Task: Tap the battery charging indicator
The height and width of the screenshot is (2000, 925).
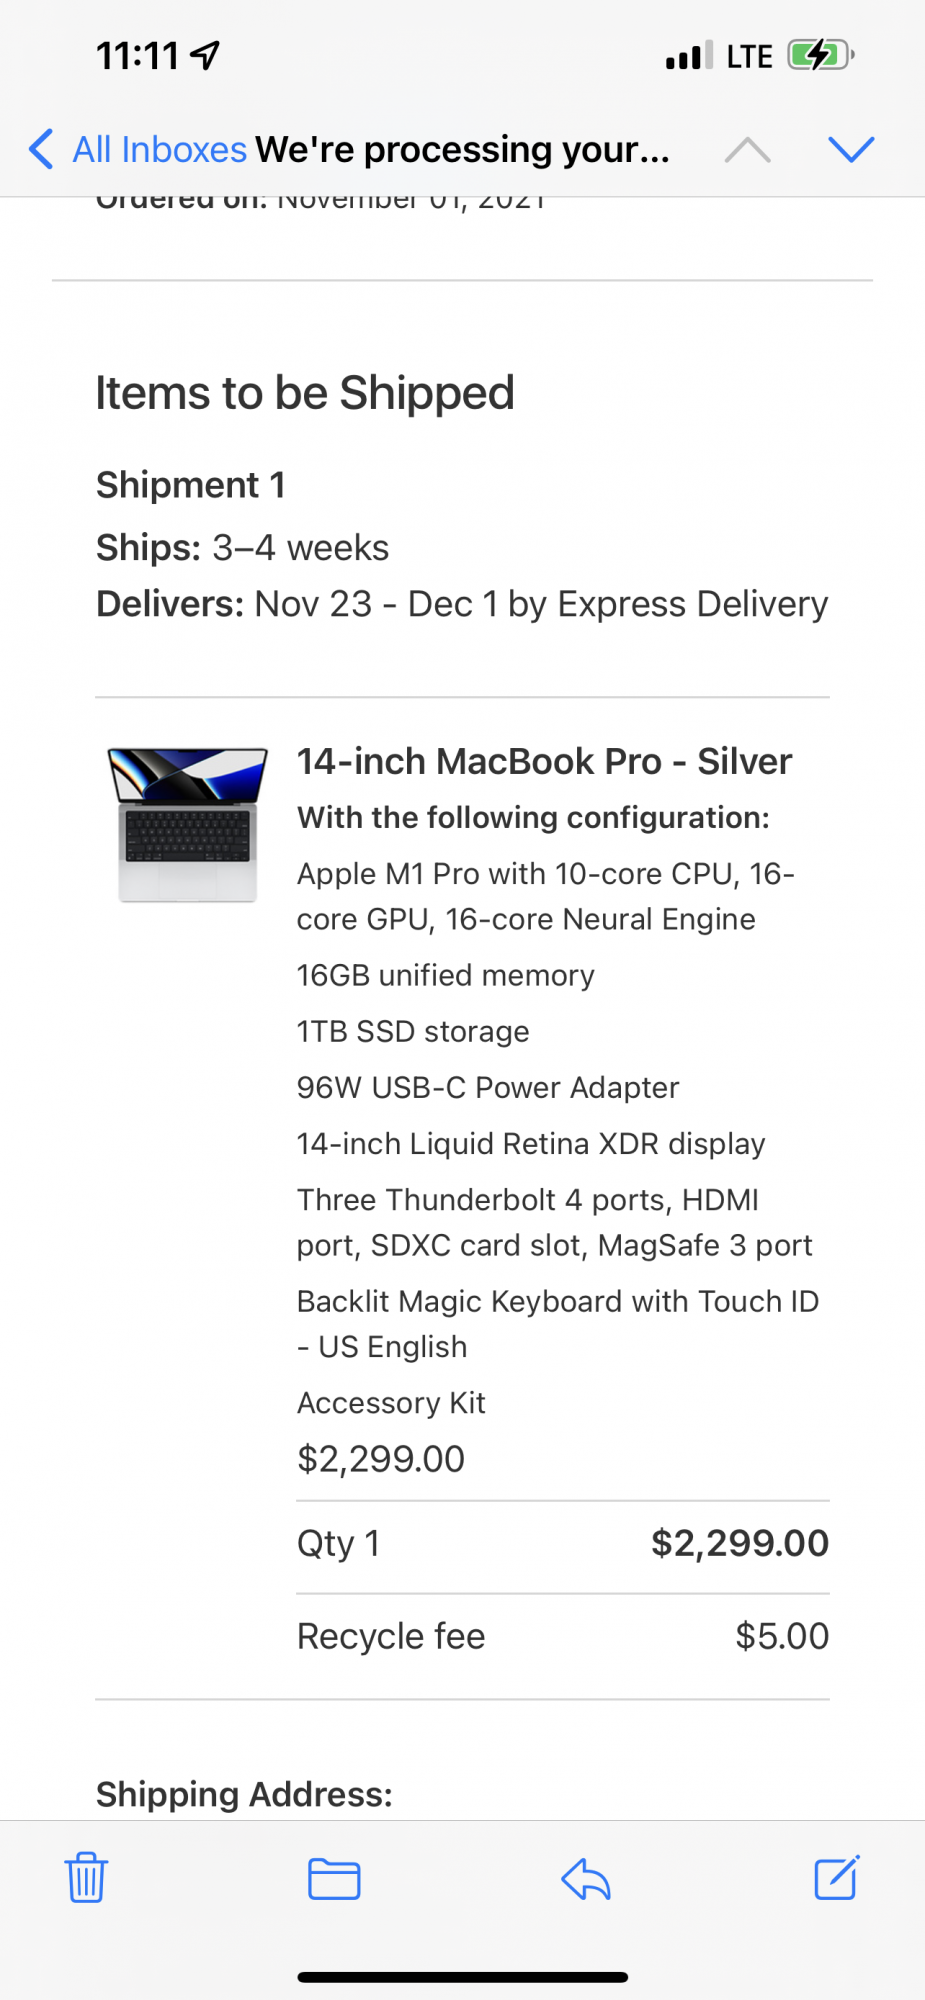Action: pyautogui.click(x=820, y=55)
